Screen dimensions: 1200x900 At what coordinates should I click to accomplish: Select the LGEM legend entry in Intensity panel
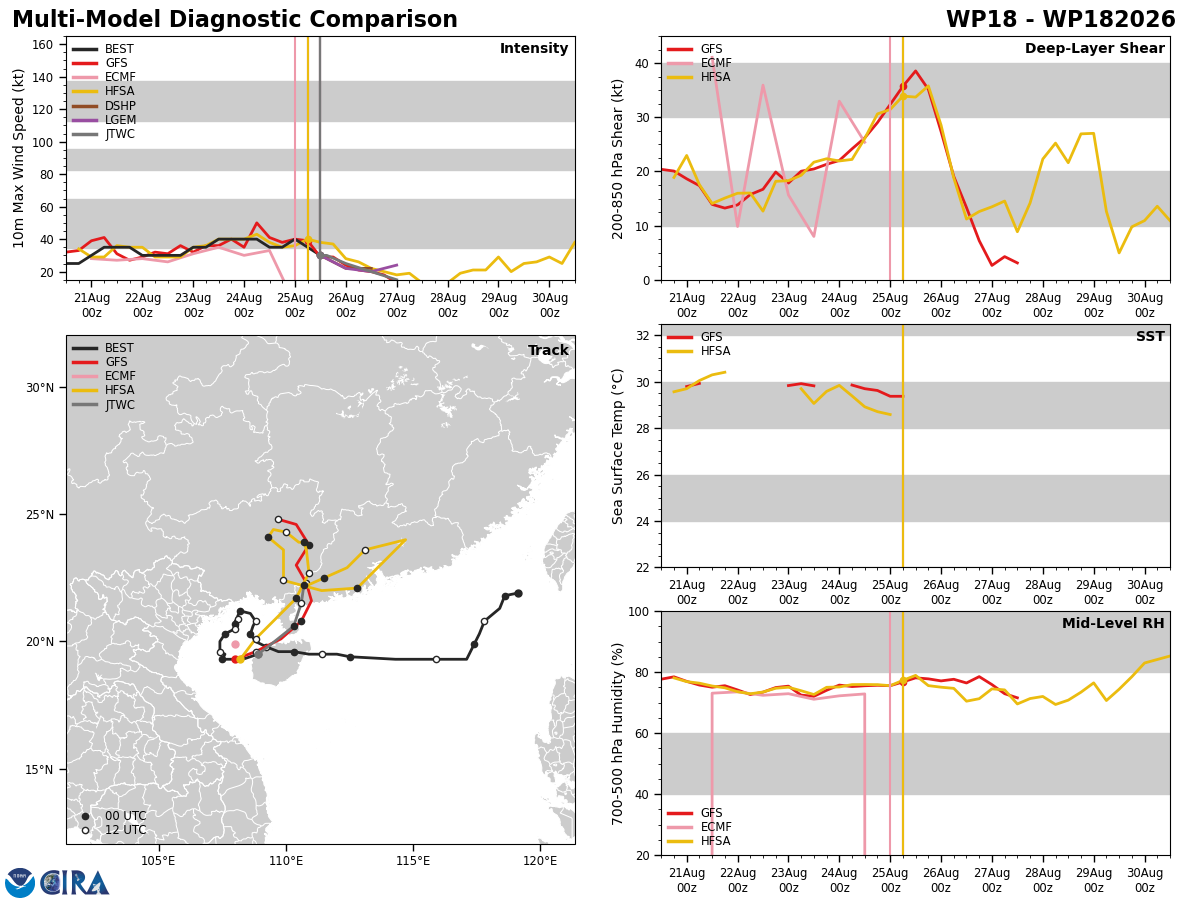104,120
